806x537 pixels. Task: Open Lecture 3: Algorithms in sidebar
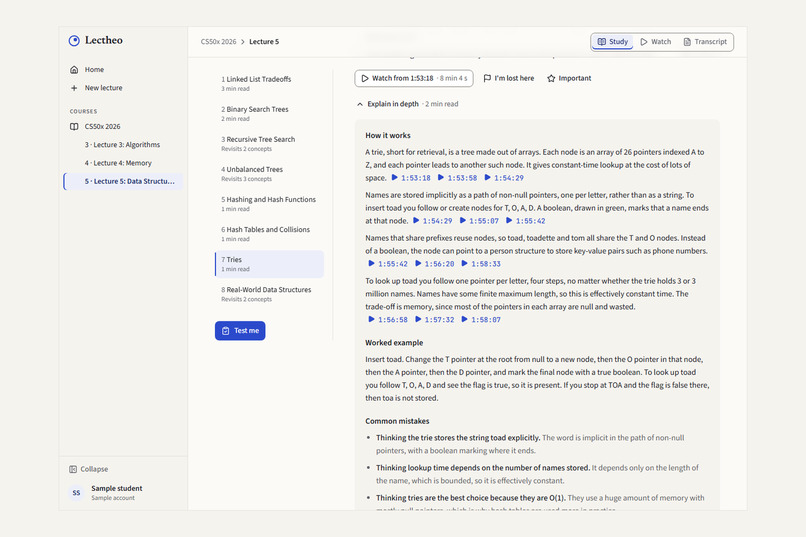click(122, 145)
